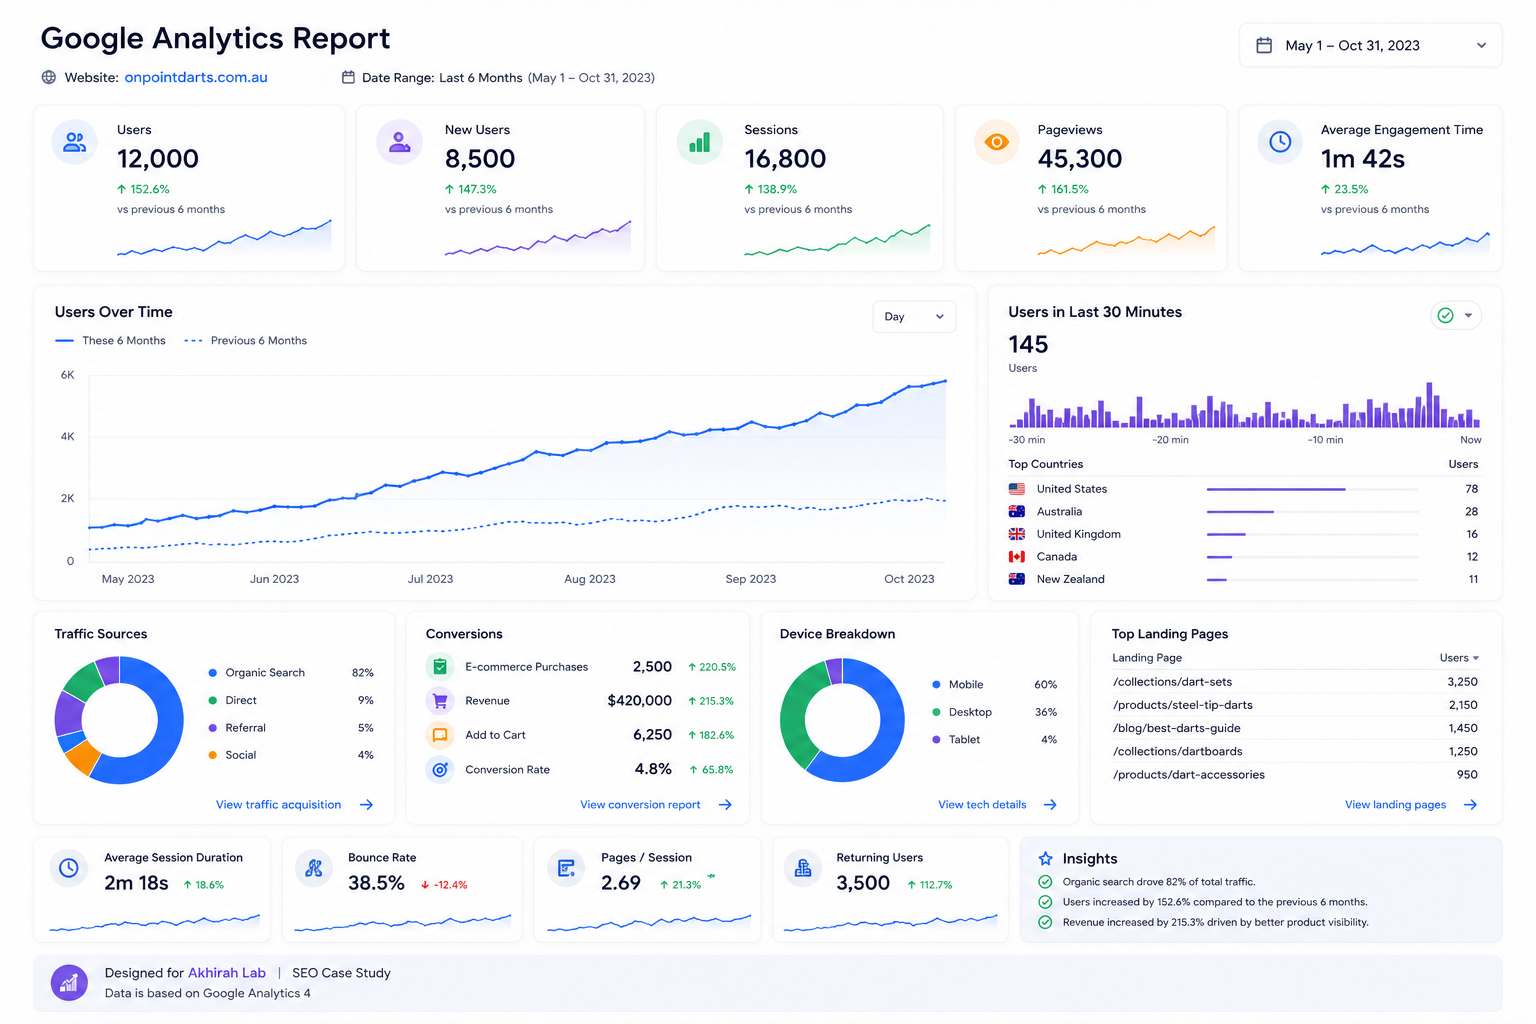1536x1024 pixels.
Task: Click the Revenue shopping cart icon
Action: pos(440,701)
